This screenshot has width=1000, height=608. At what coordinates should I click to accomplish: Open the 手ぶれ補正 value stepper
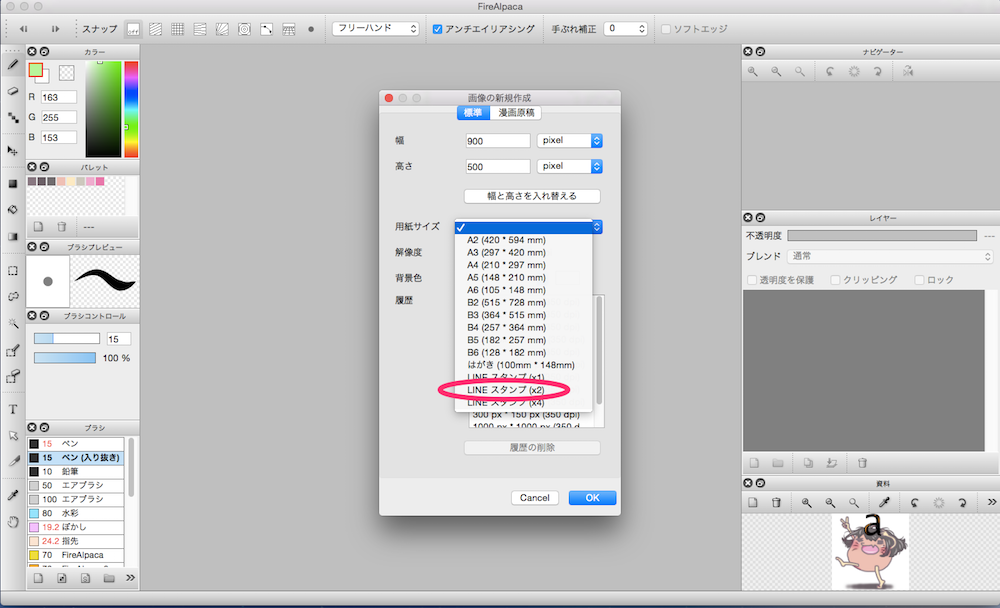click(642, 29)
